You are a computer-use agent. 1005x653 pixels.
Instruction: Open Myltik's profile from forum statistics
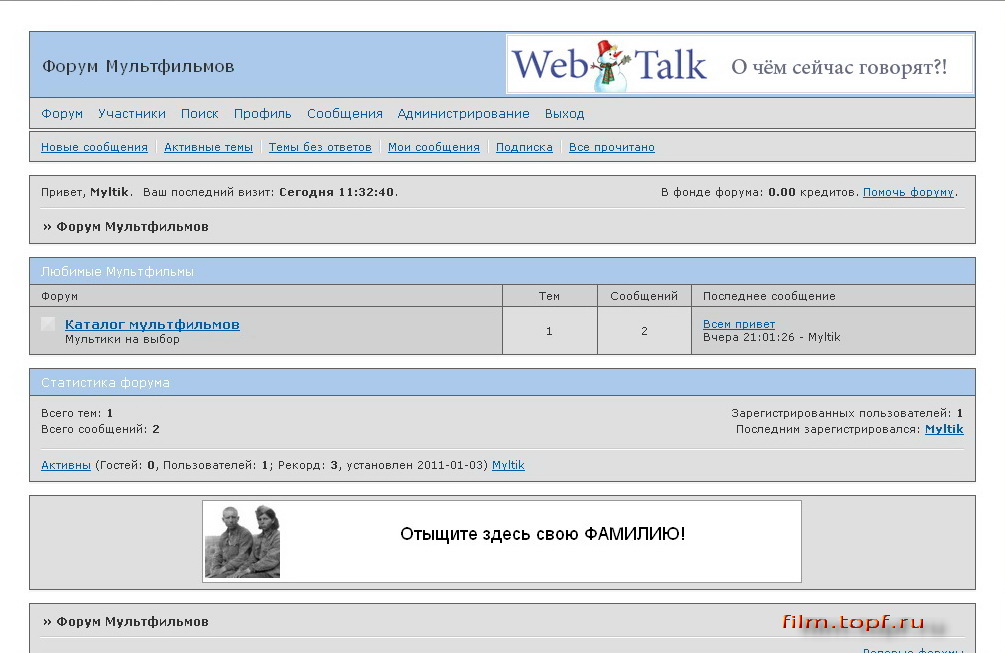[945, 429]
